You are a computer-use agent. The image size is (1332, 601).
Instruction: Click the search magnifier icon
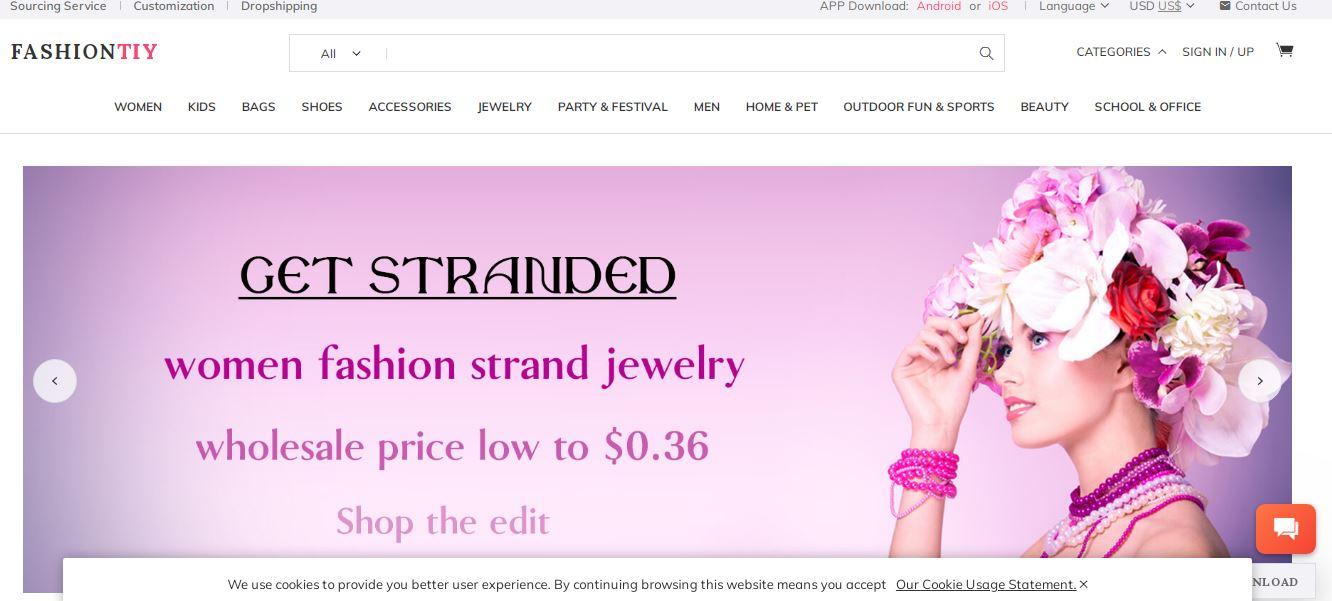tap(986, 53)
